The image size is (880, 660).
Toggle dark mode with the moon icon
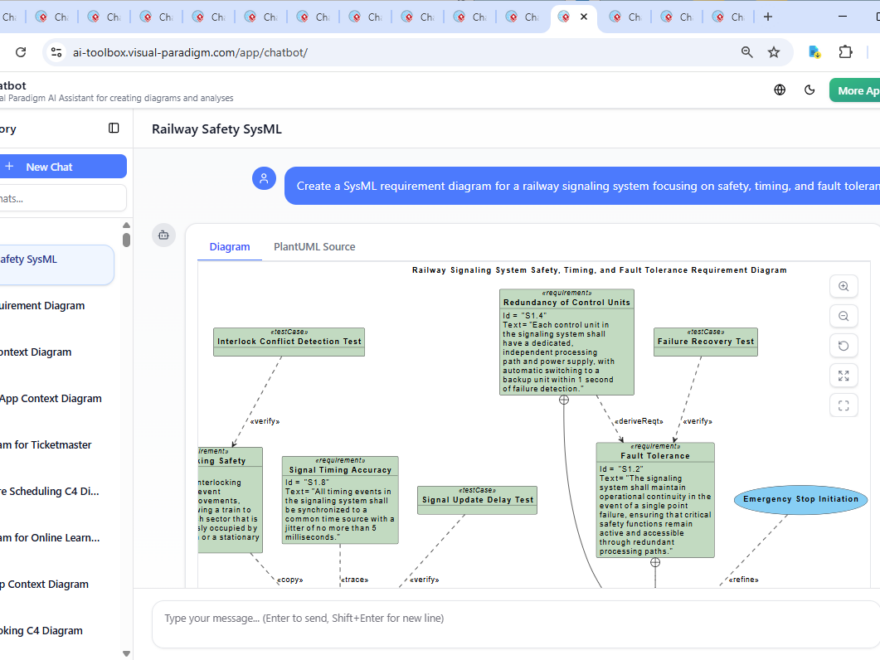coord(809,89)
